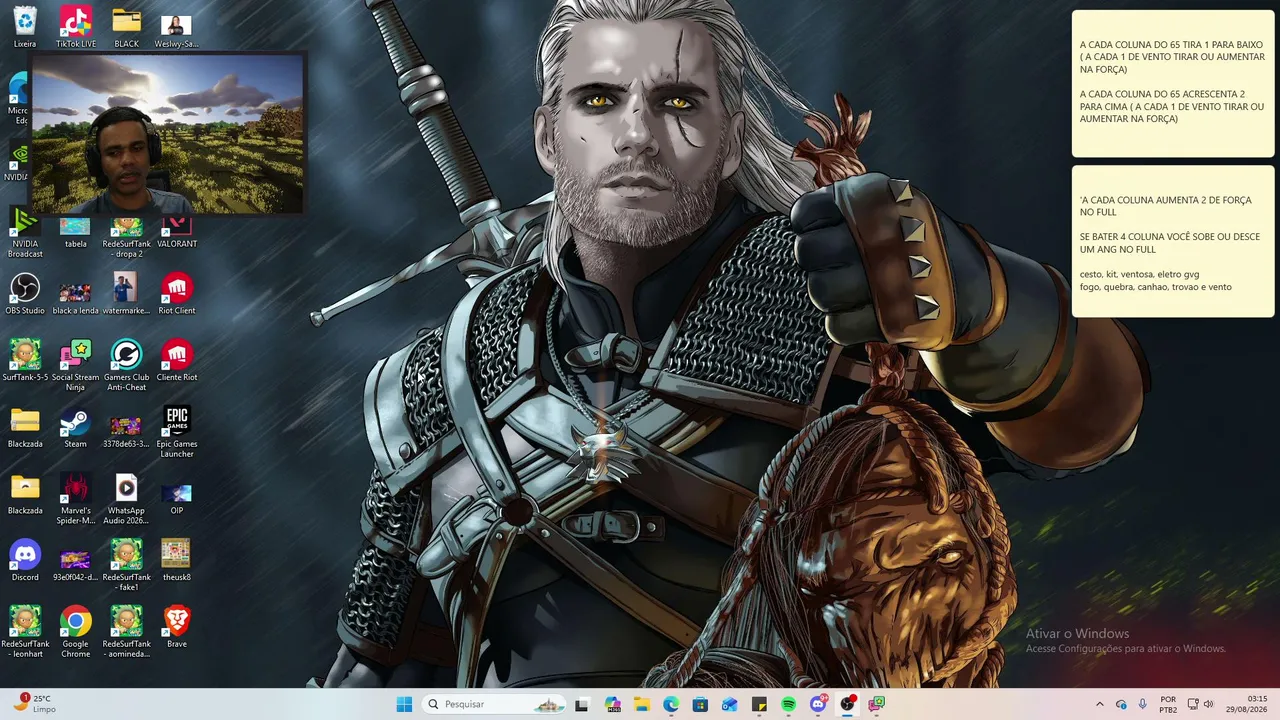This screenshot has width=1280, height=720.
Task: Select the Riot Client desktop shortcut
Action: [176, 294]
